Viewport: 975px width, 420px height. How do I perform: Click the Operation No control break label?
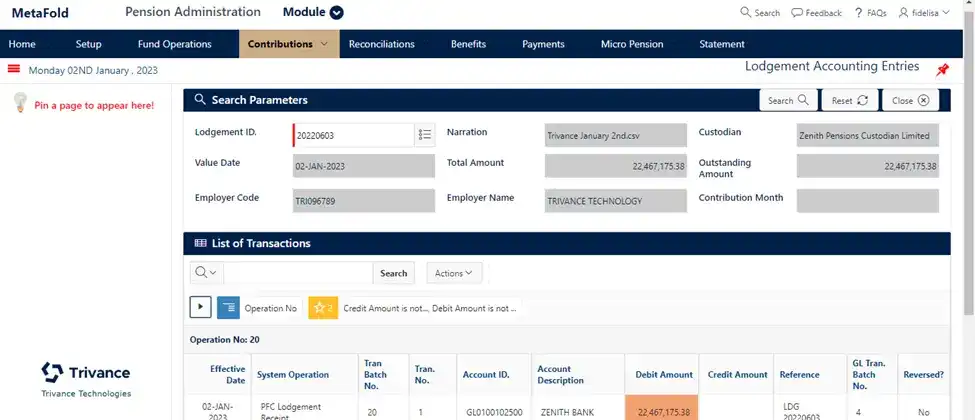click(271, 308)
